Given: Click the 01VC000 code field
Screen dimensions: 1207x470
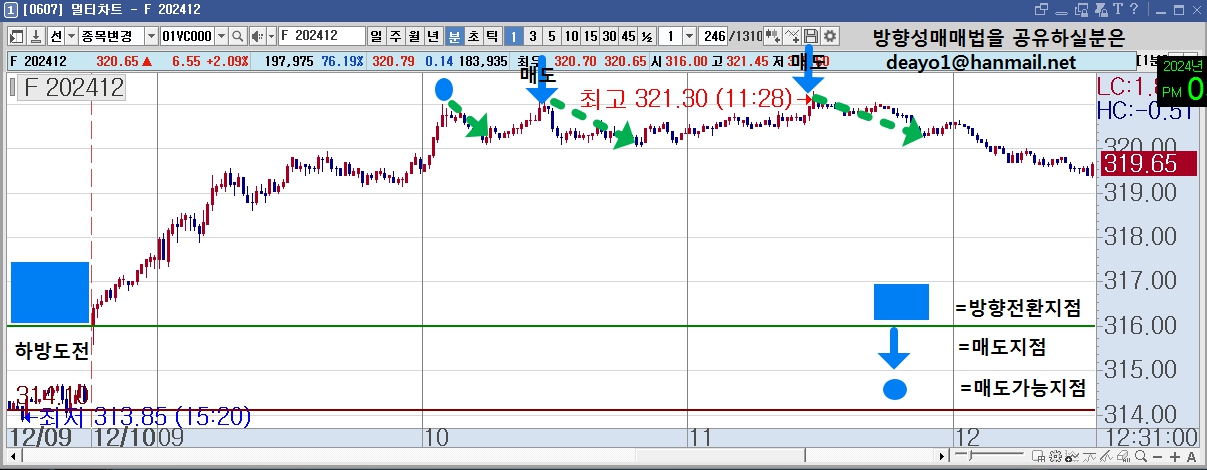Looking at the screenshot, I should pos(187,36).
